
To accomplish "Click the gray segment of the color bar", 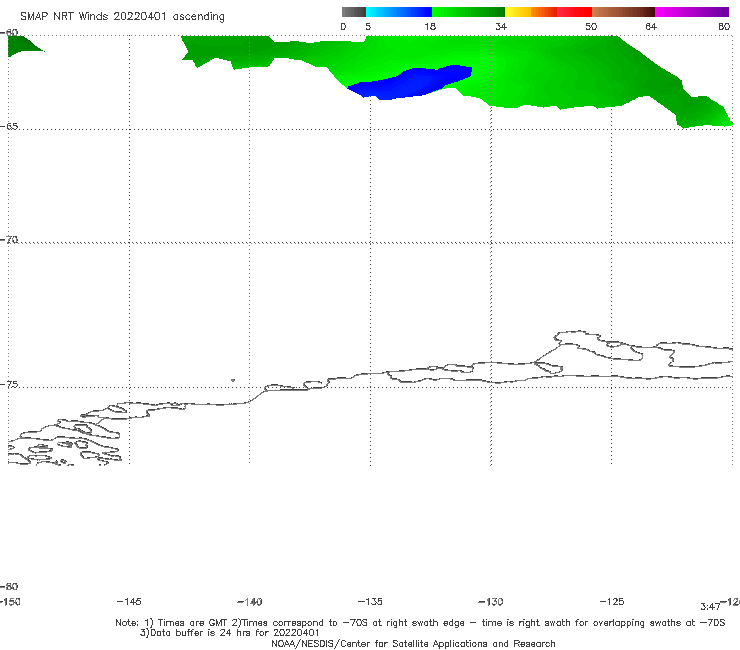I will 354,12.
